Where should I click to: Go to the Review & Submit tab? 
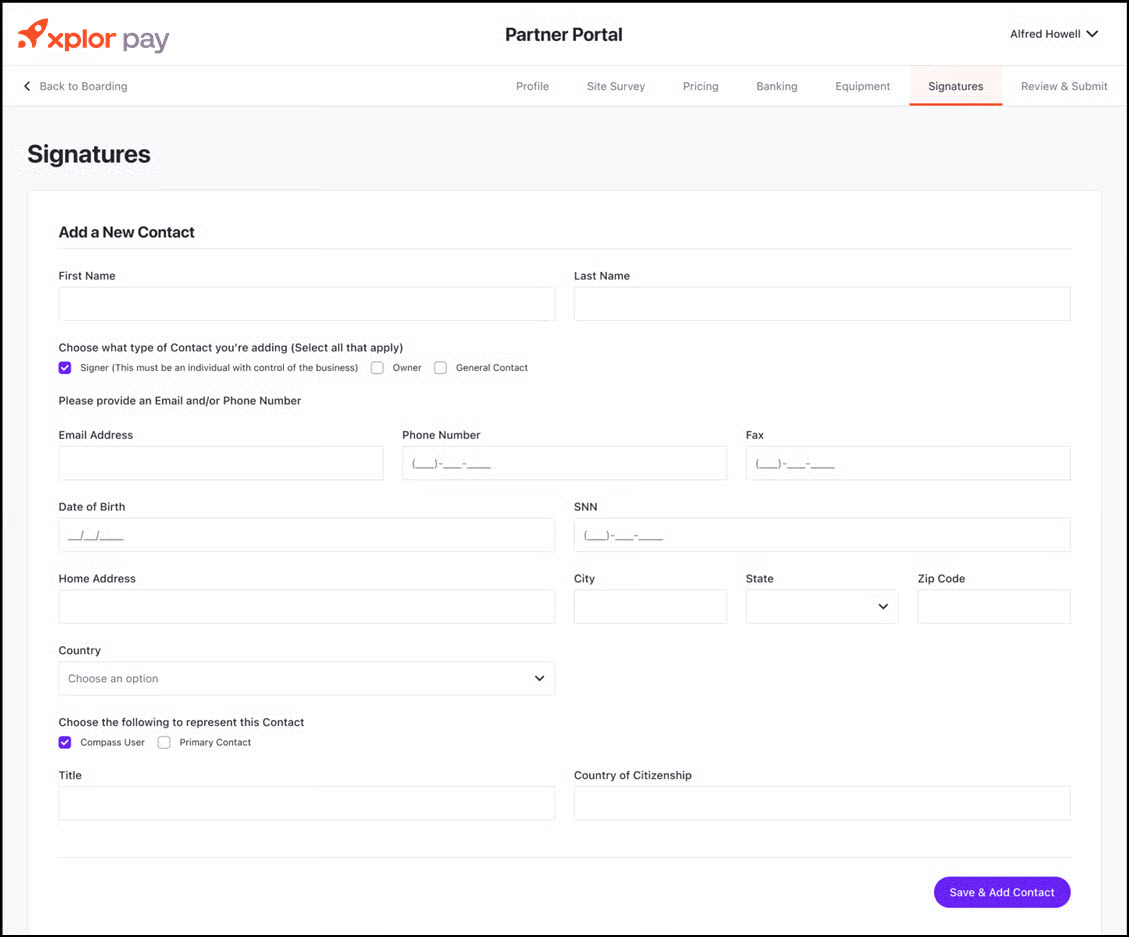1063,86
